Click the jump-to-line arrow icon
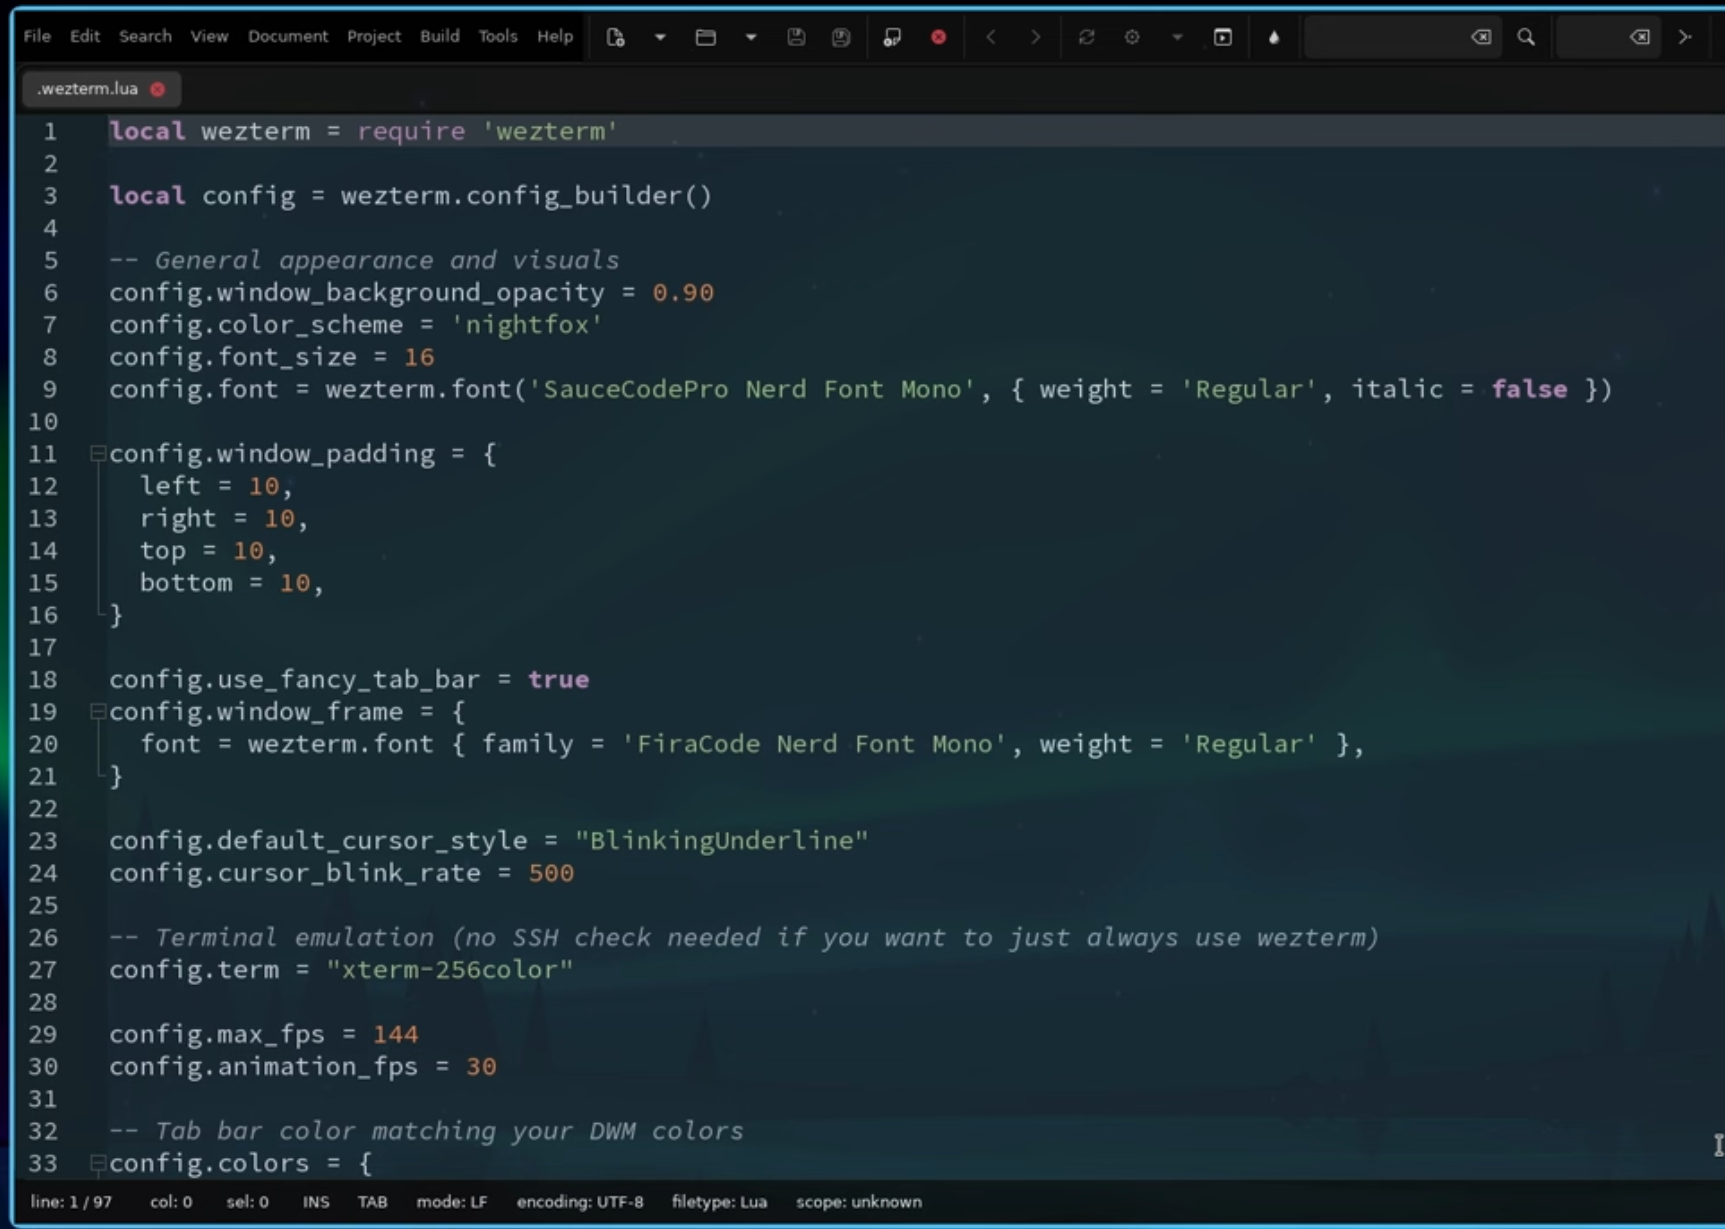This screenshot has width=1725, height=1229. coord(1685,37)
